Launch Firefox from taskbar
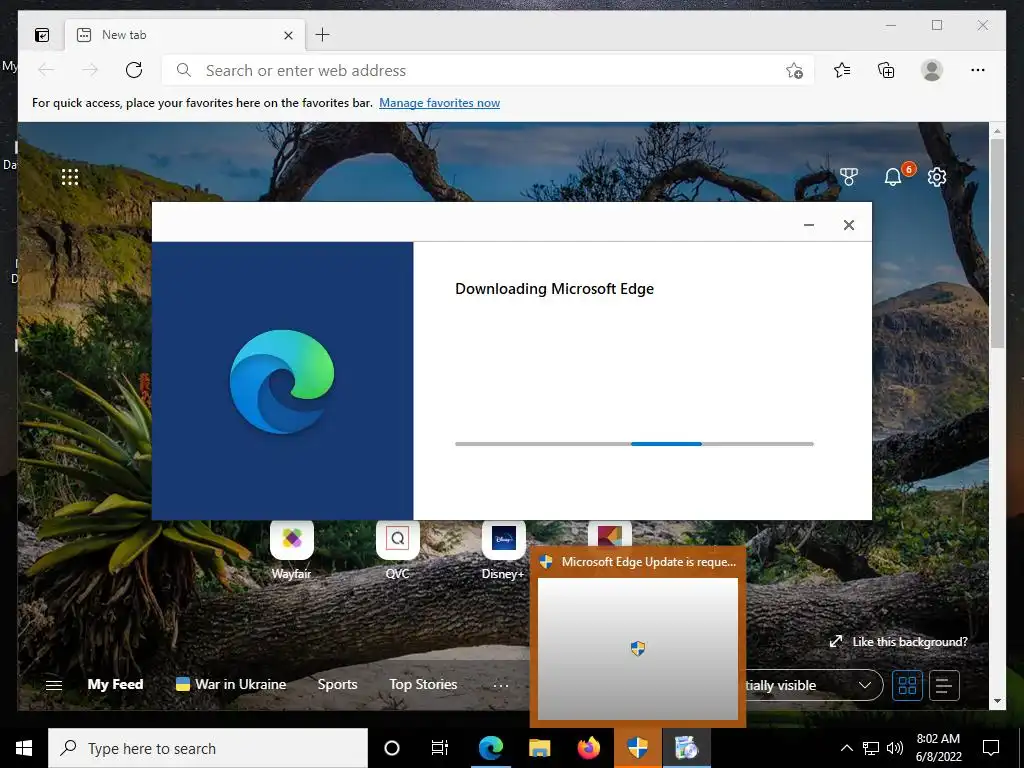This screenshot has width=1024, height=768. click(x=588, y=748)
